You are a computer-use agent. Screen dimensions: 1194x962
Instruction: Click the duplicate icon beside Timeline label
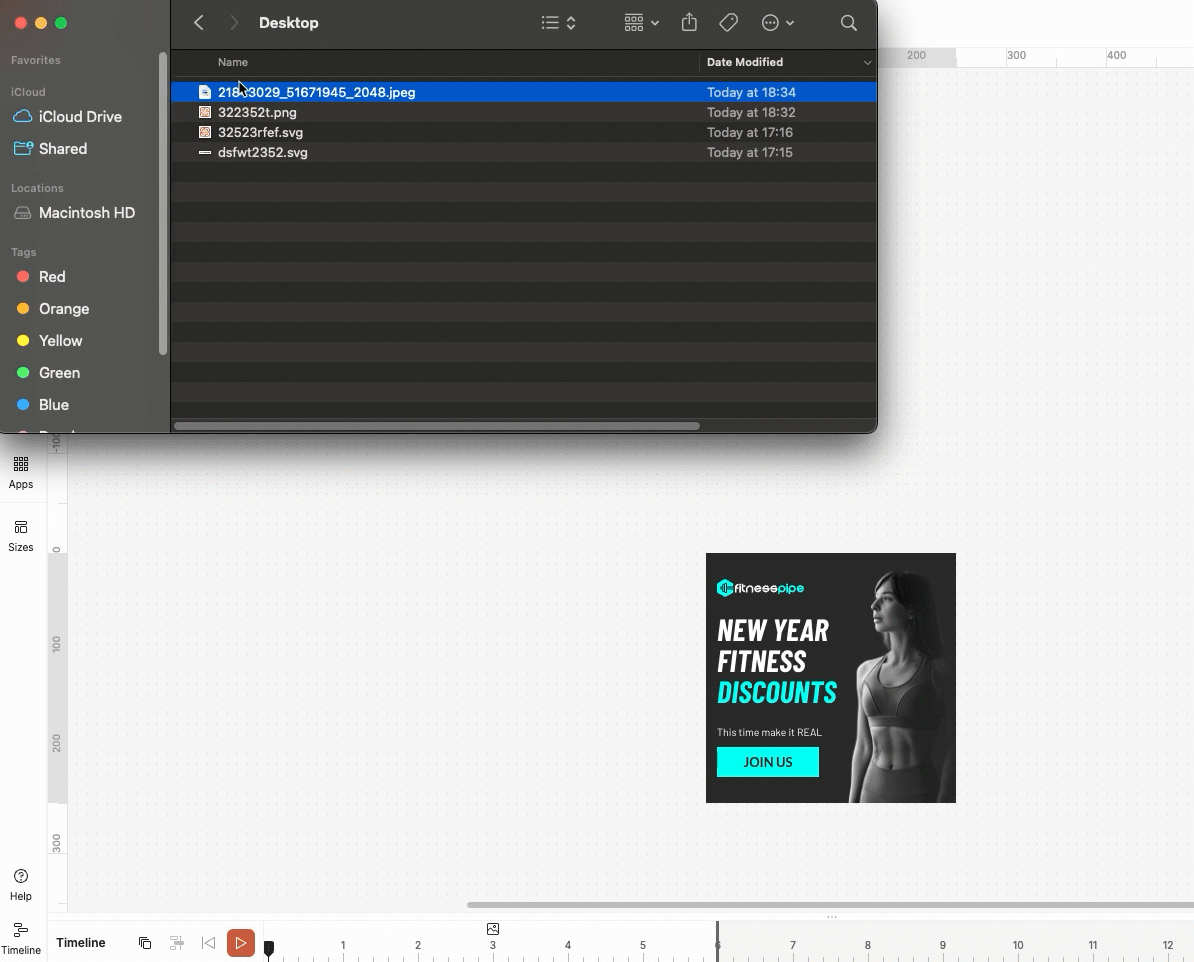(145, 943)
